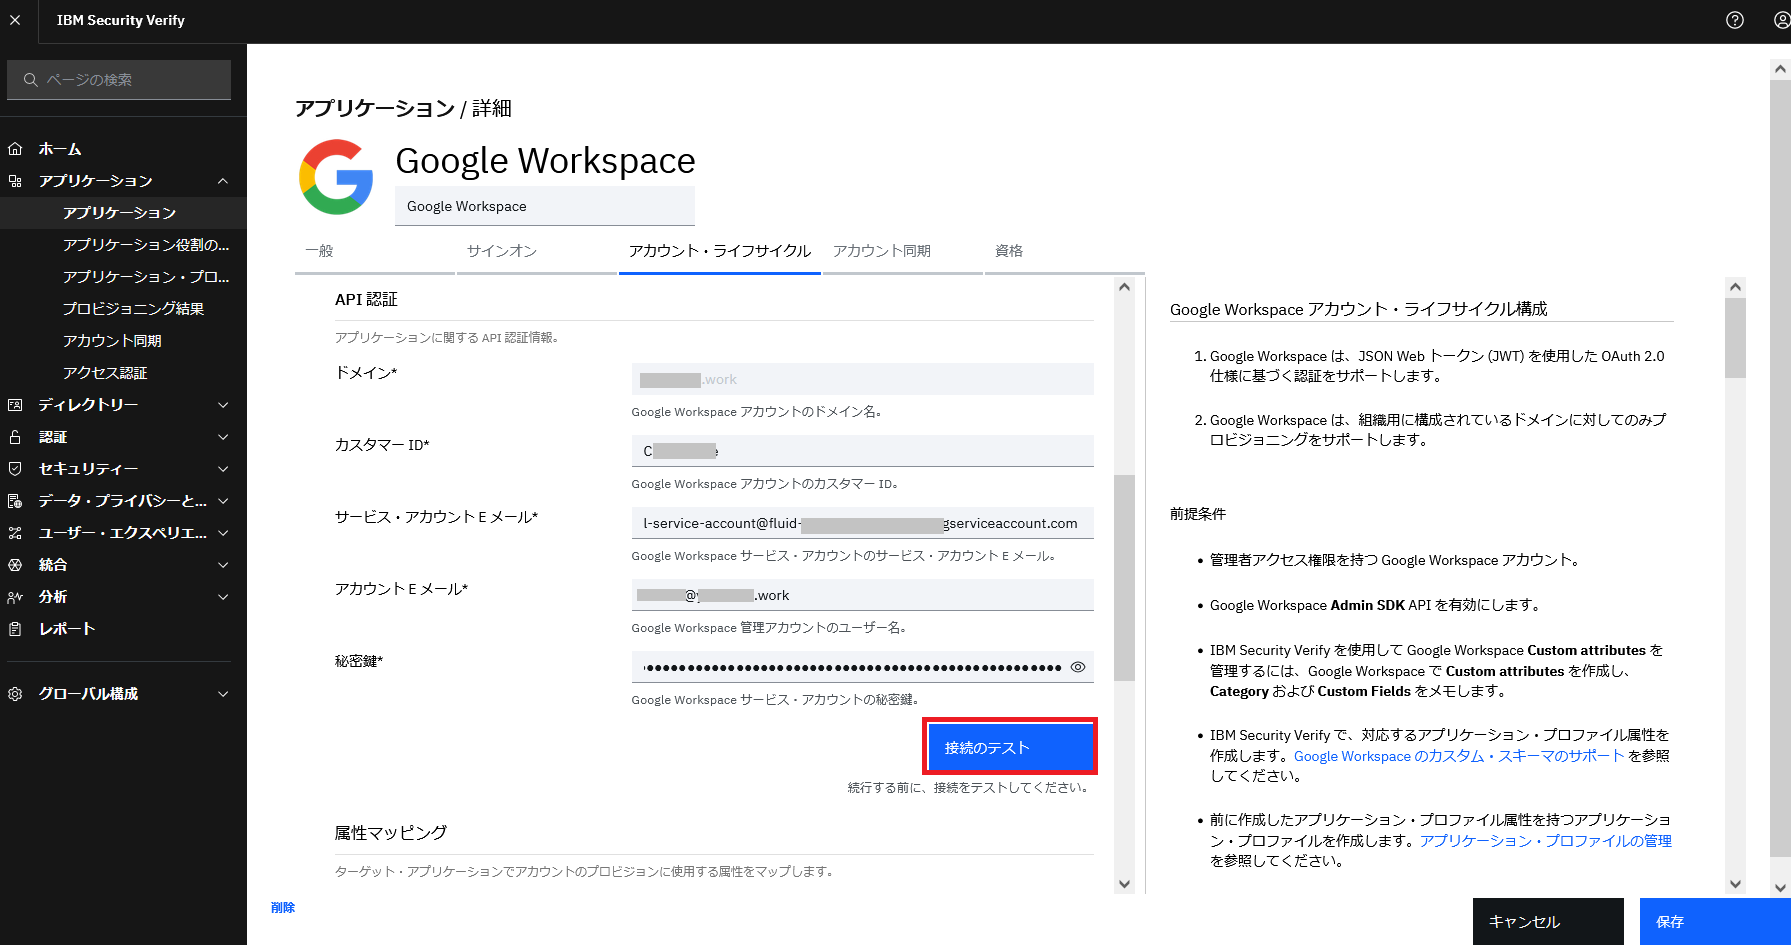The width and height of the screenshot is (1791, 945).
Task: Open the 資格 tab
Action: [1065, 251]
